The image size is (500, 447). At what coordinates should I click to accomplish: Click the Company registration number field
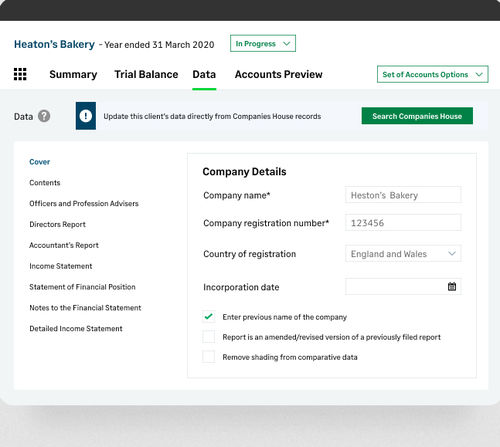point(403,222)
